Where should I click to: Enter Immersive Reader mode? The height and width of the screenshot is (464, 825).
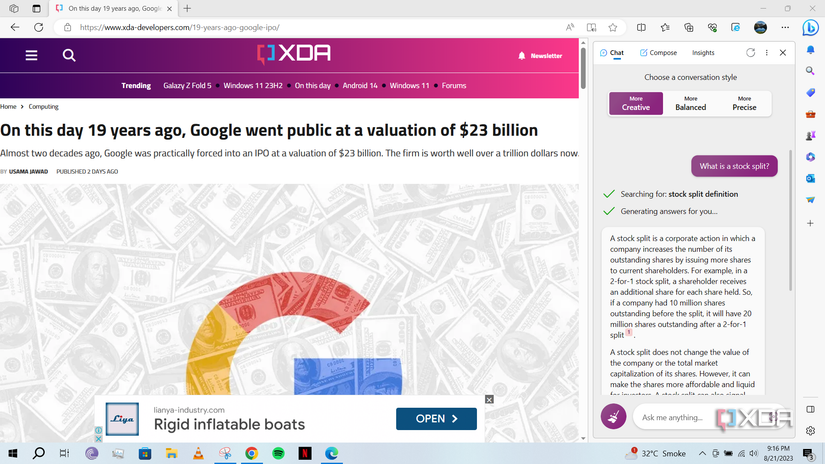click(x=591, y=27)
